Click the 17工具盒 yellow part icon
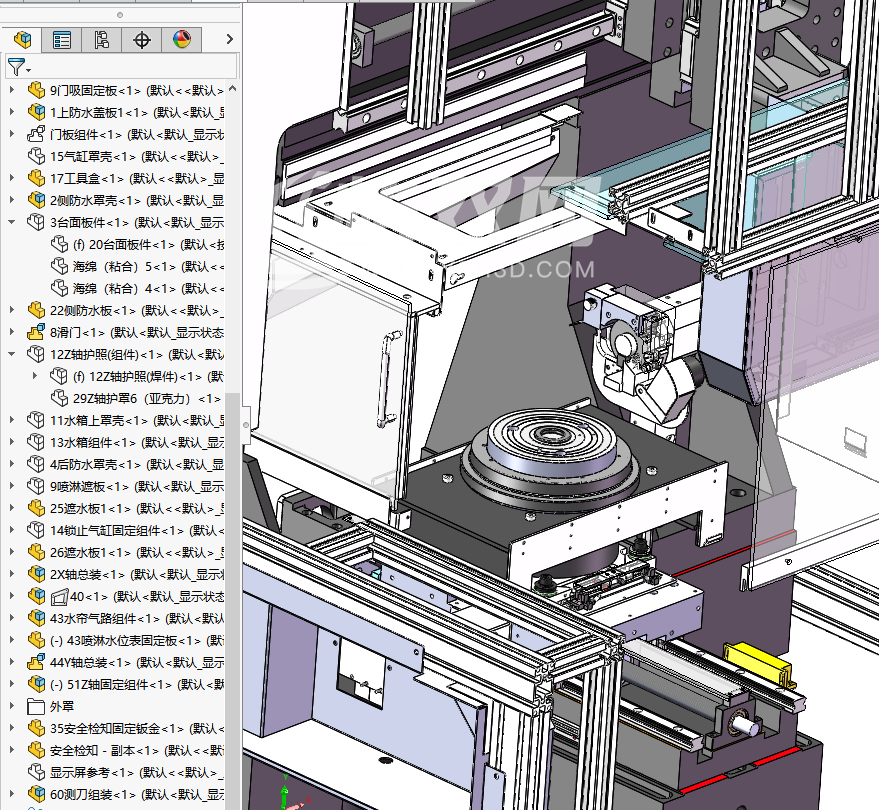Viewport: 879px width, 810px height. point(36,179)
